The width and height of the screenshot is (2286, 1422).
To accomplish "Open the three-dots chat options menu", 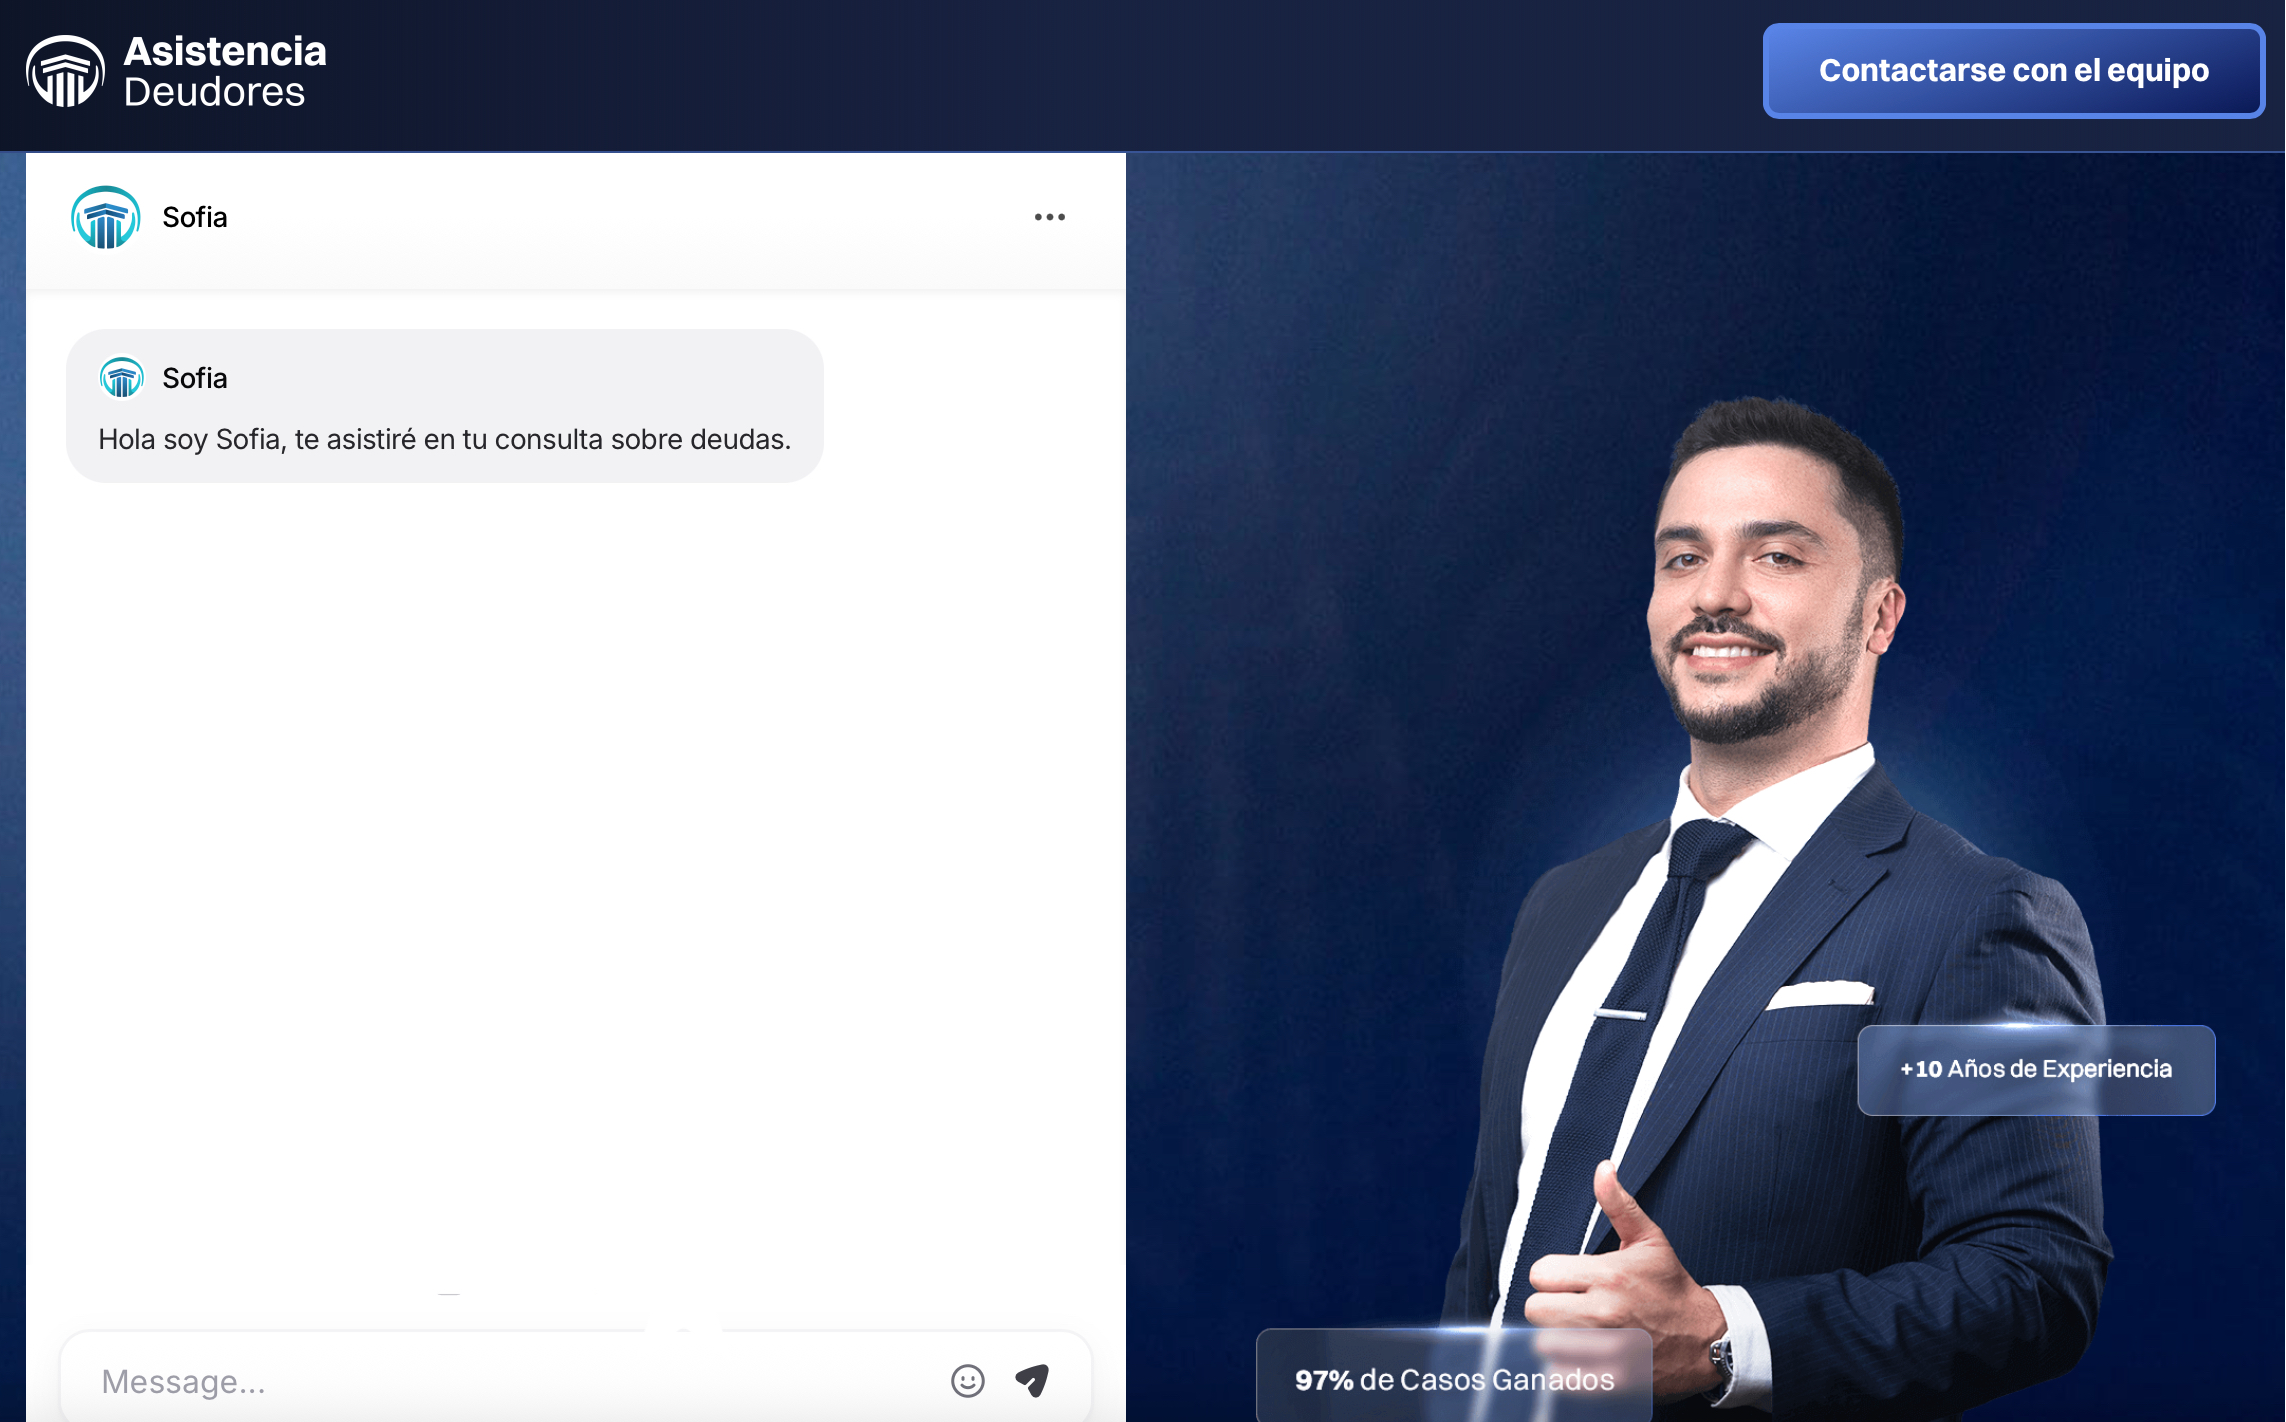I will 1049,217.
